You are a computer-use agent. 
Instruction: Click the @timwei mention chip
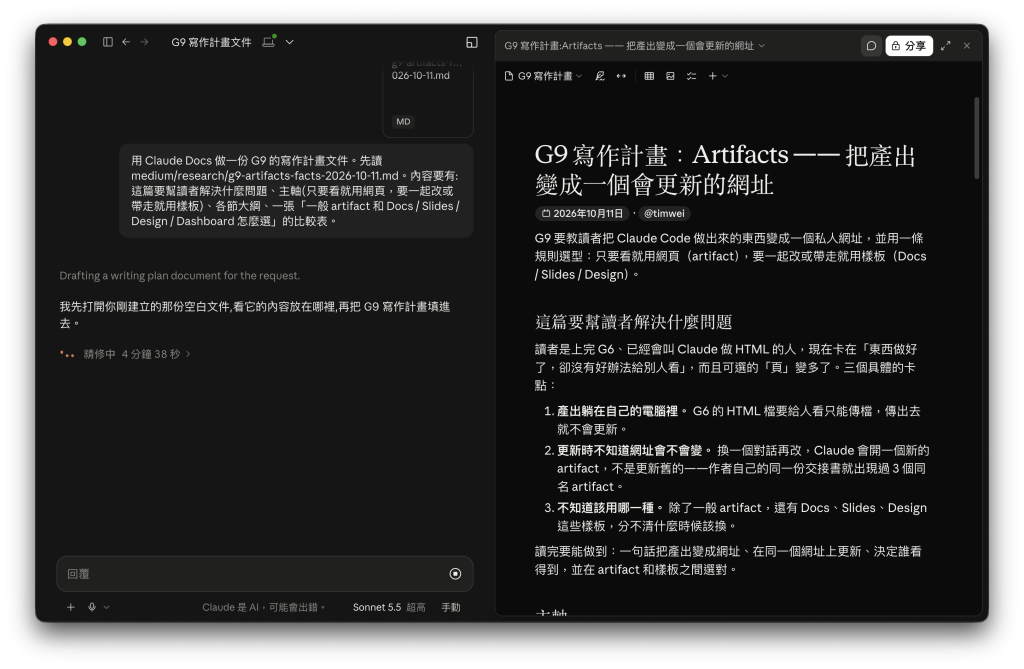point(664,214)
